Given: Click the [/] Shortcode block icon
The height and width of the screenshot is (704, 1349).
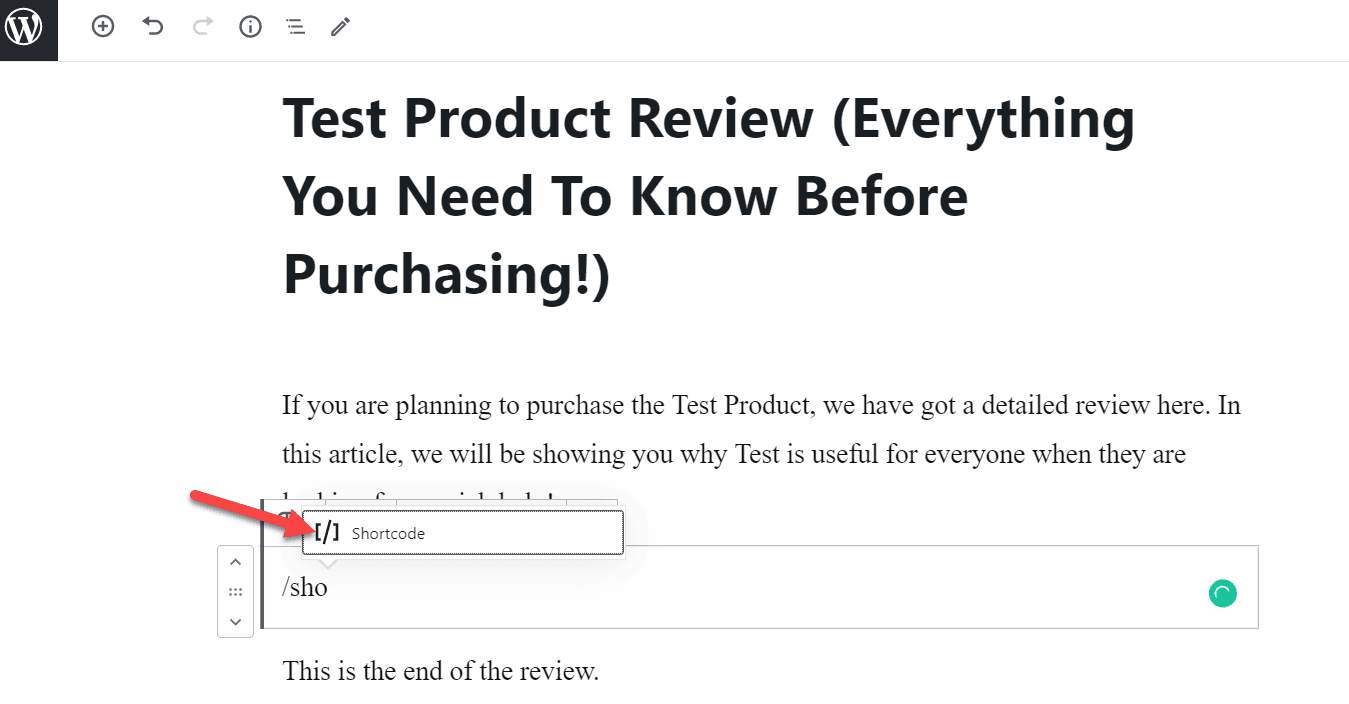Looking at the screenshot, I should (x=327, y=532).
